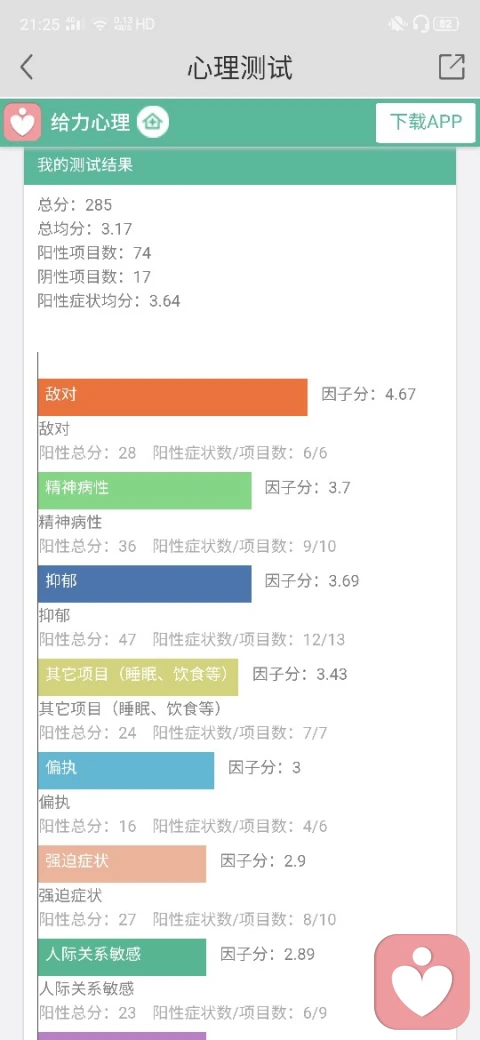The width and height of the screenshot is (480, 1040).
Task: Click the 下载APP button
Action: [426, 123]
